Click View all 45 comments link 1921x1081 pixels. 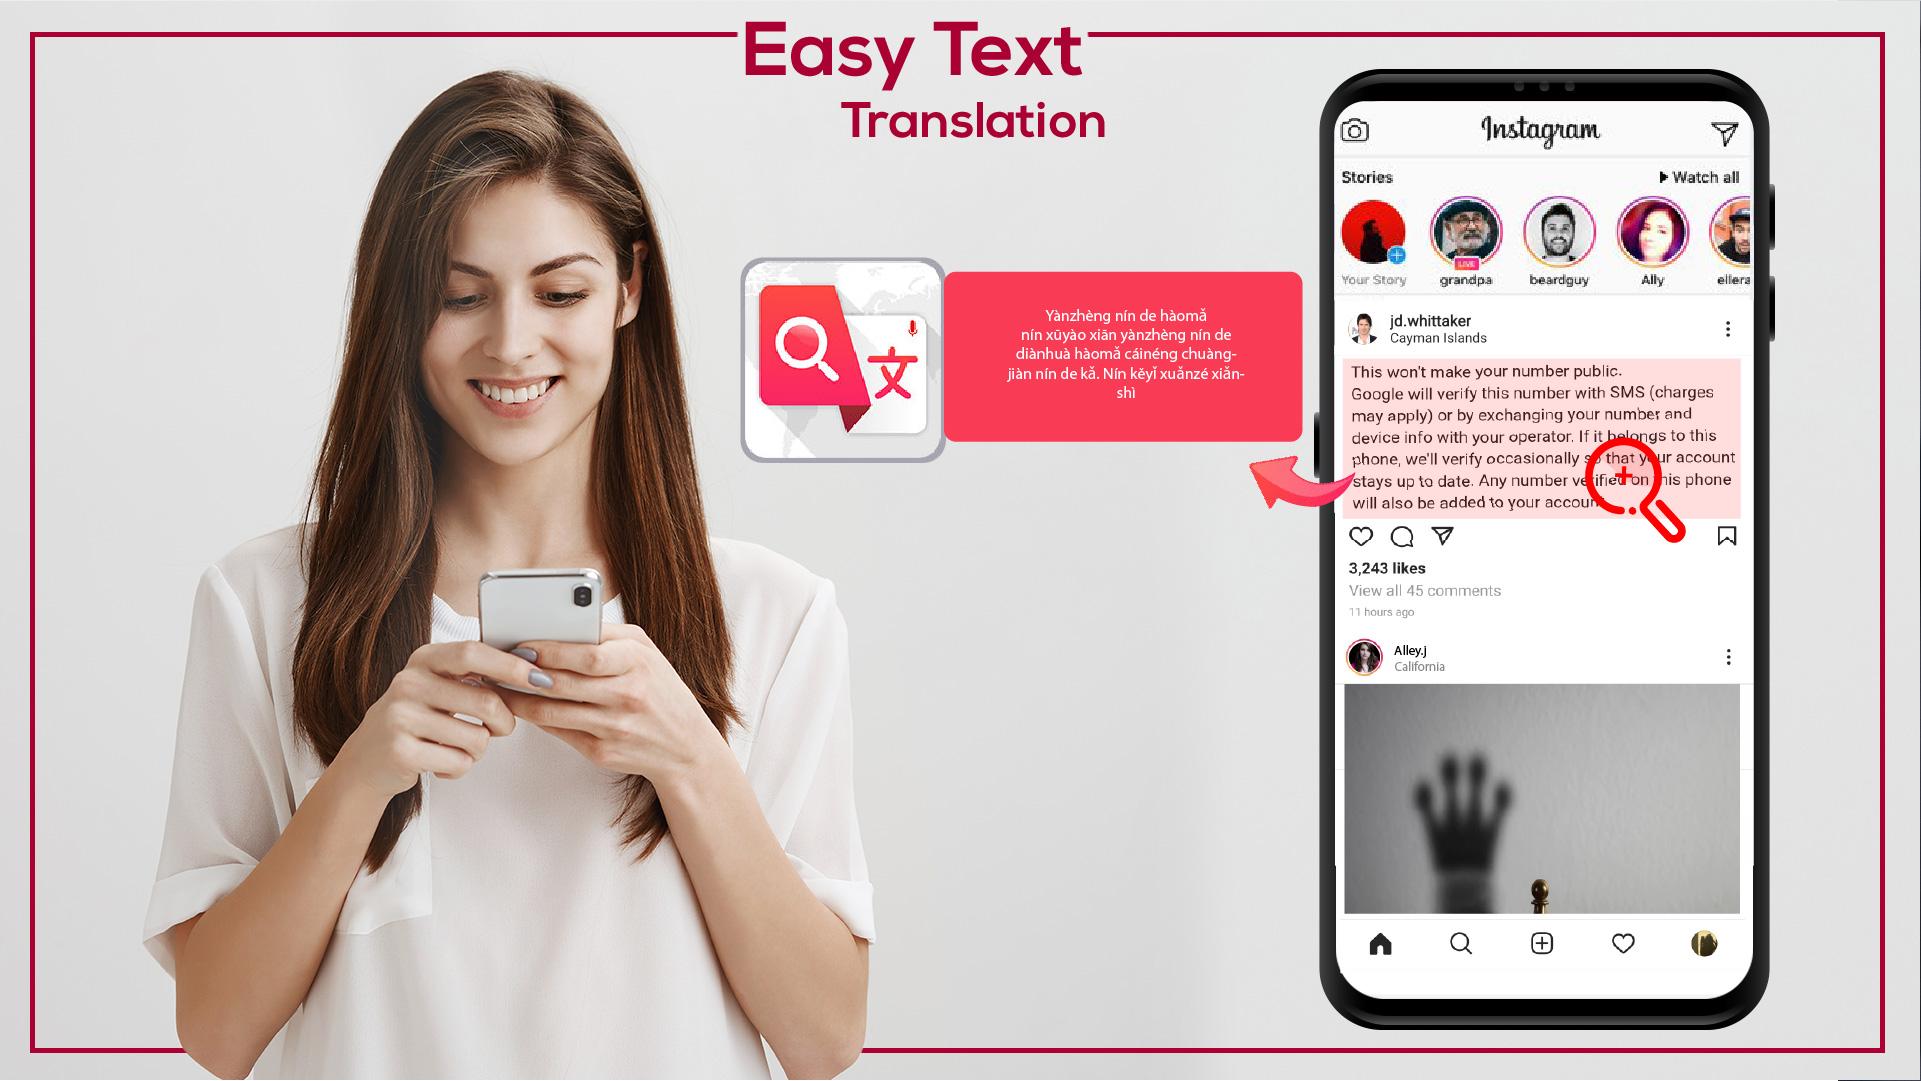pos(1422,591)
